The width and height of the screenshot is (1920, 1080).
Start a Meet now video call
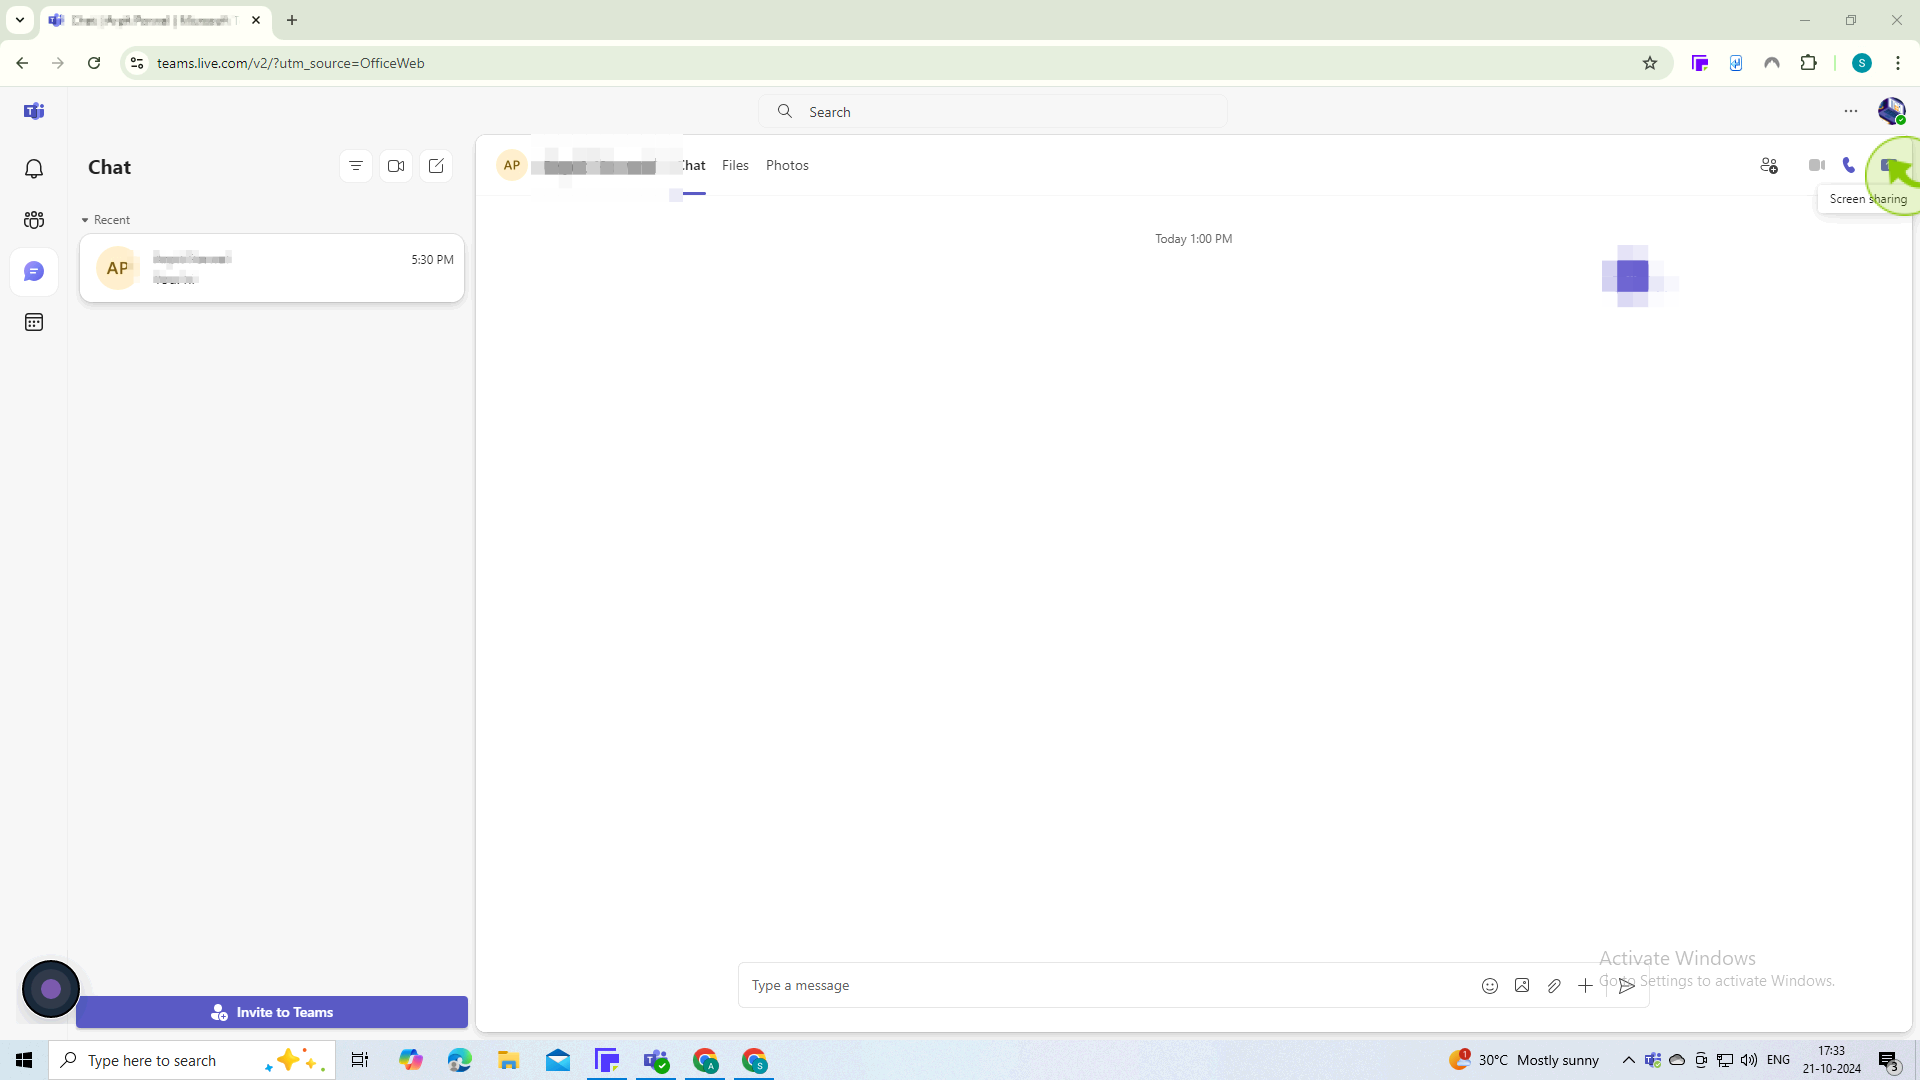pos(396,166)
